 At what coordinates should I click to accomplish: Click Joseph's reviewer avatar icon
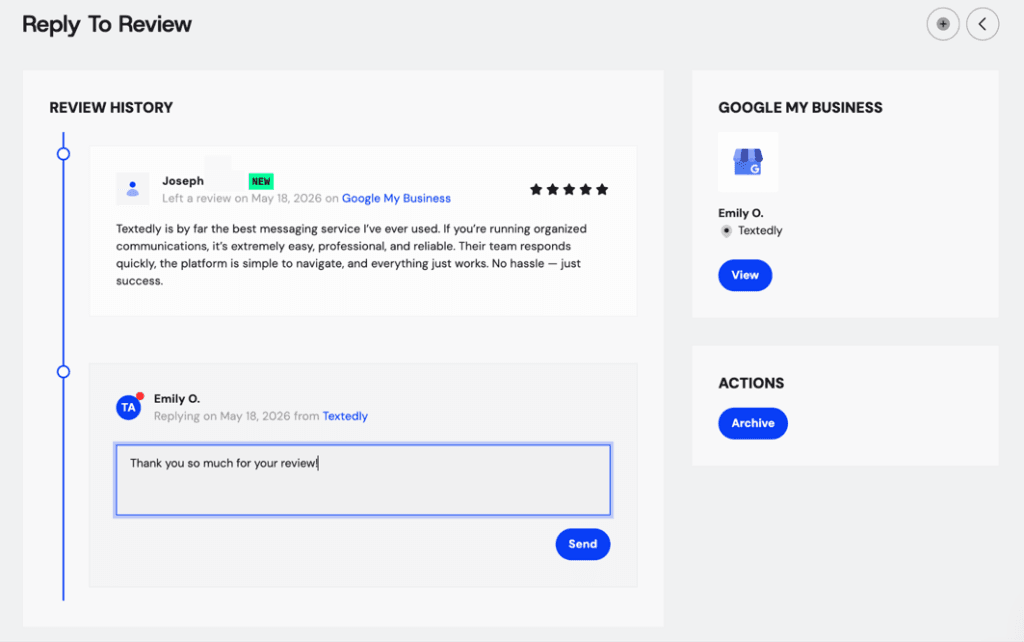pos(133,189)
